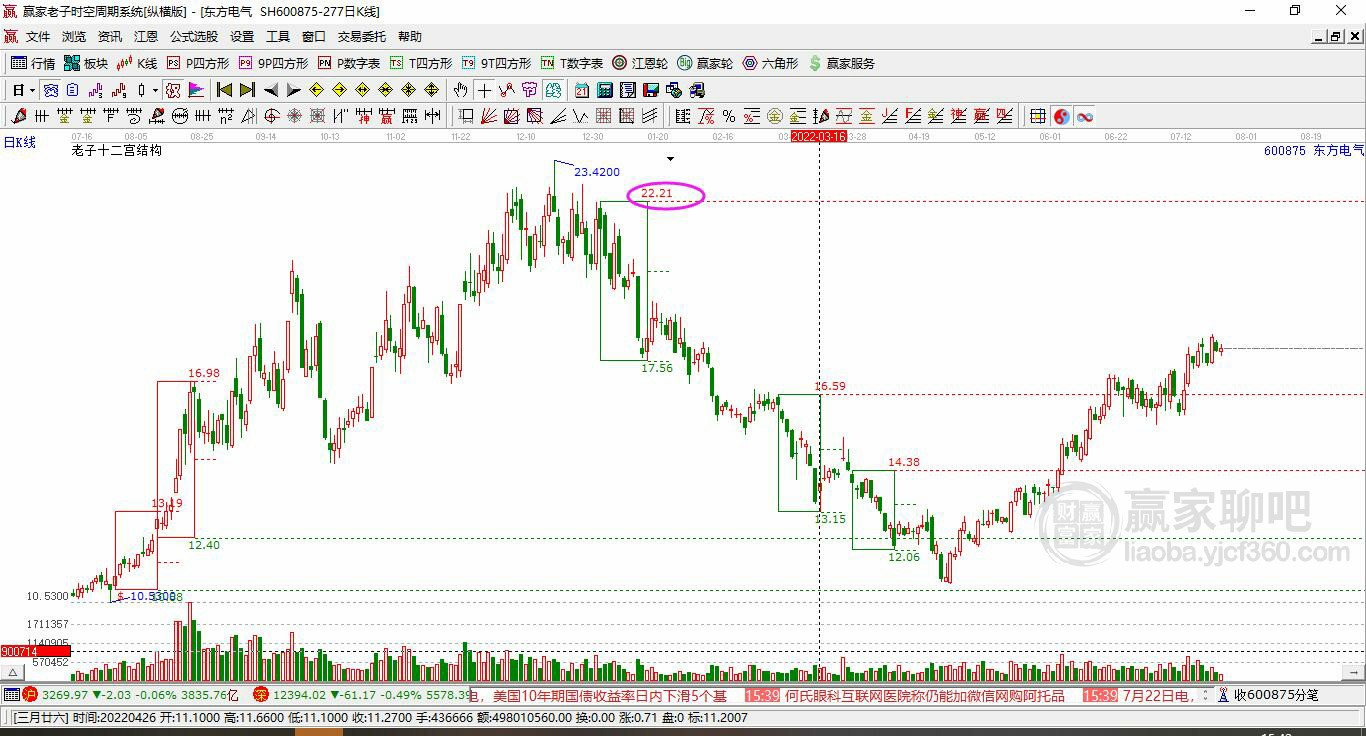Screen dimensions: 1366x736
Task: Click the red yin-yang icon
Action: 1061,116
